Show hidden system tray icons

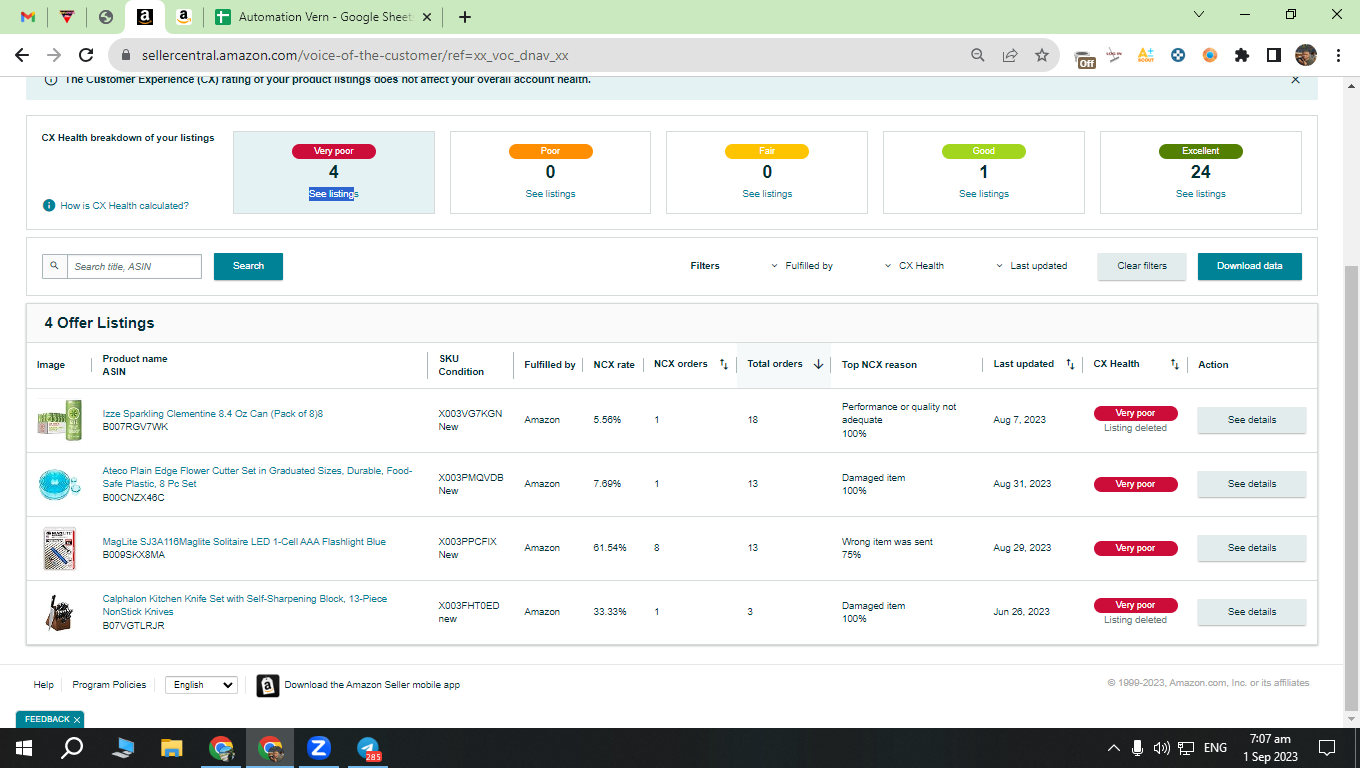click(1114, 748)
